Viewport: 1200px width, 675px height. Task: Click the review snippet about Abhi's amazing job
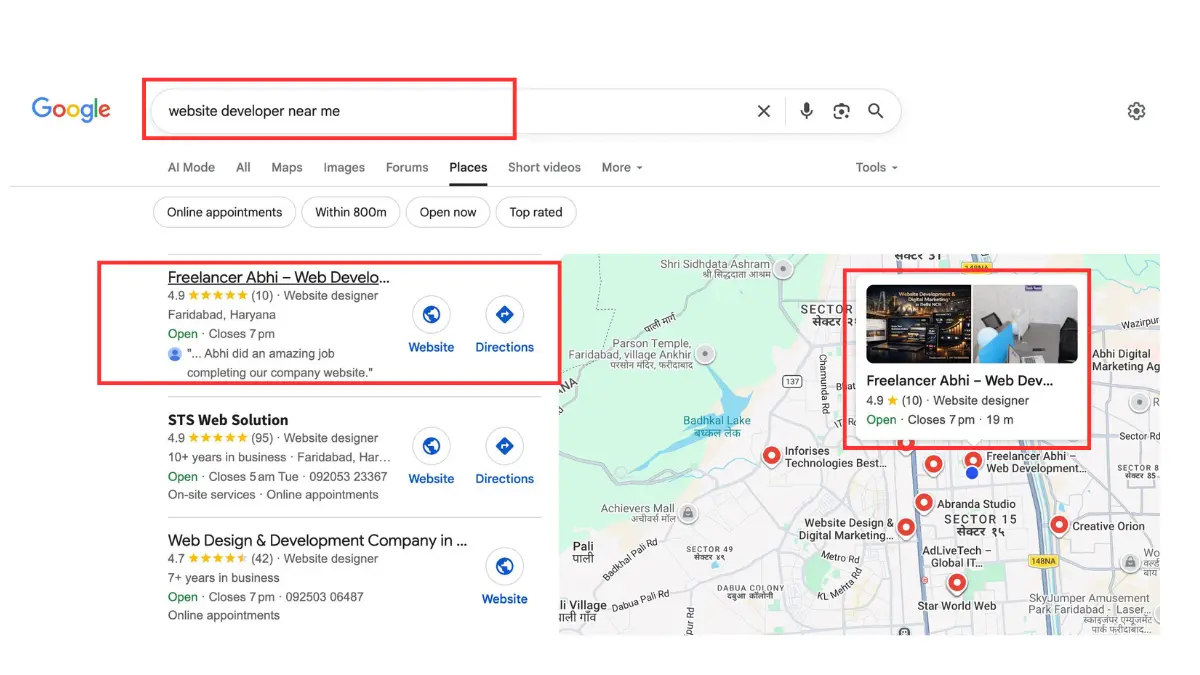click(x=279, y=363)
